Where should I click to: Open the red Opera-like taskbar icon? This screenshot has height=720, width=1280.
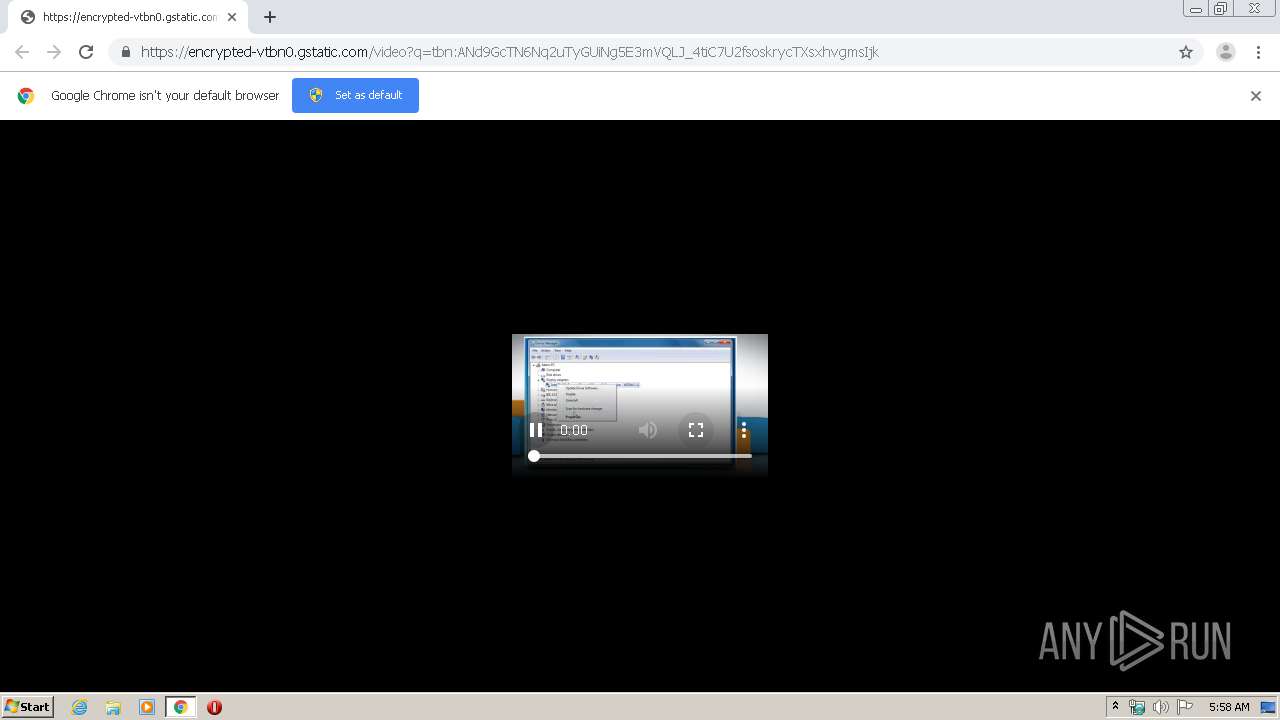214,707
